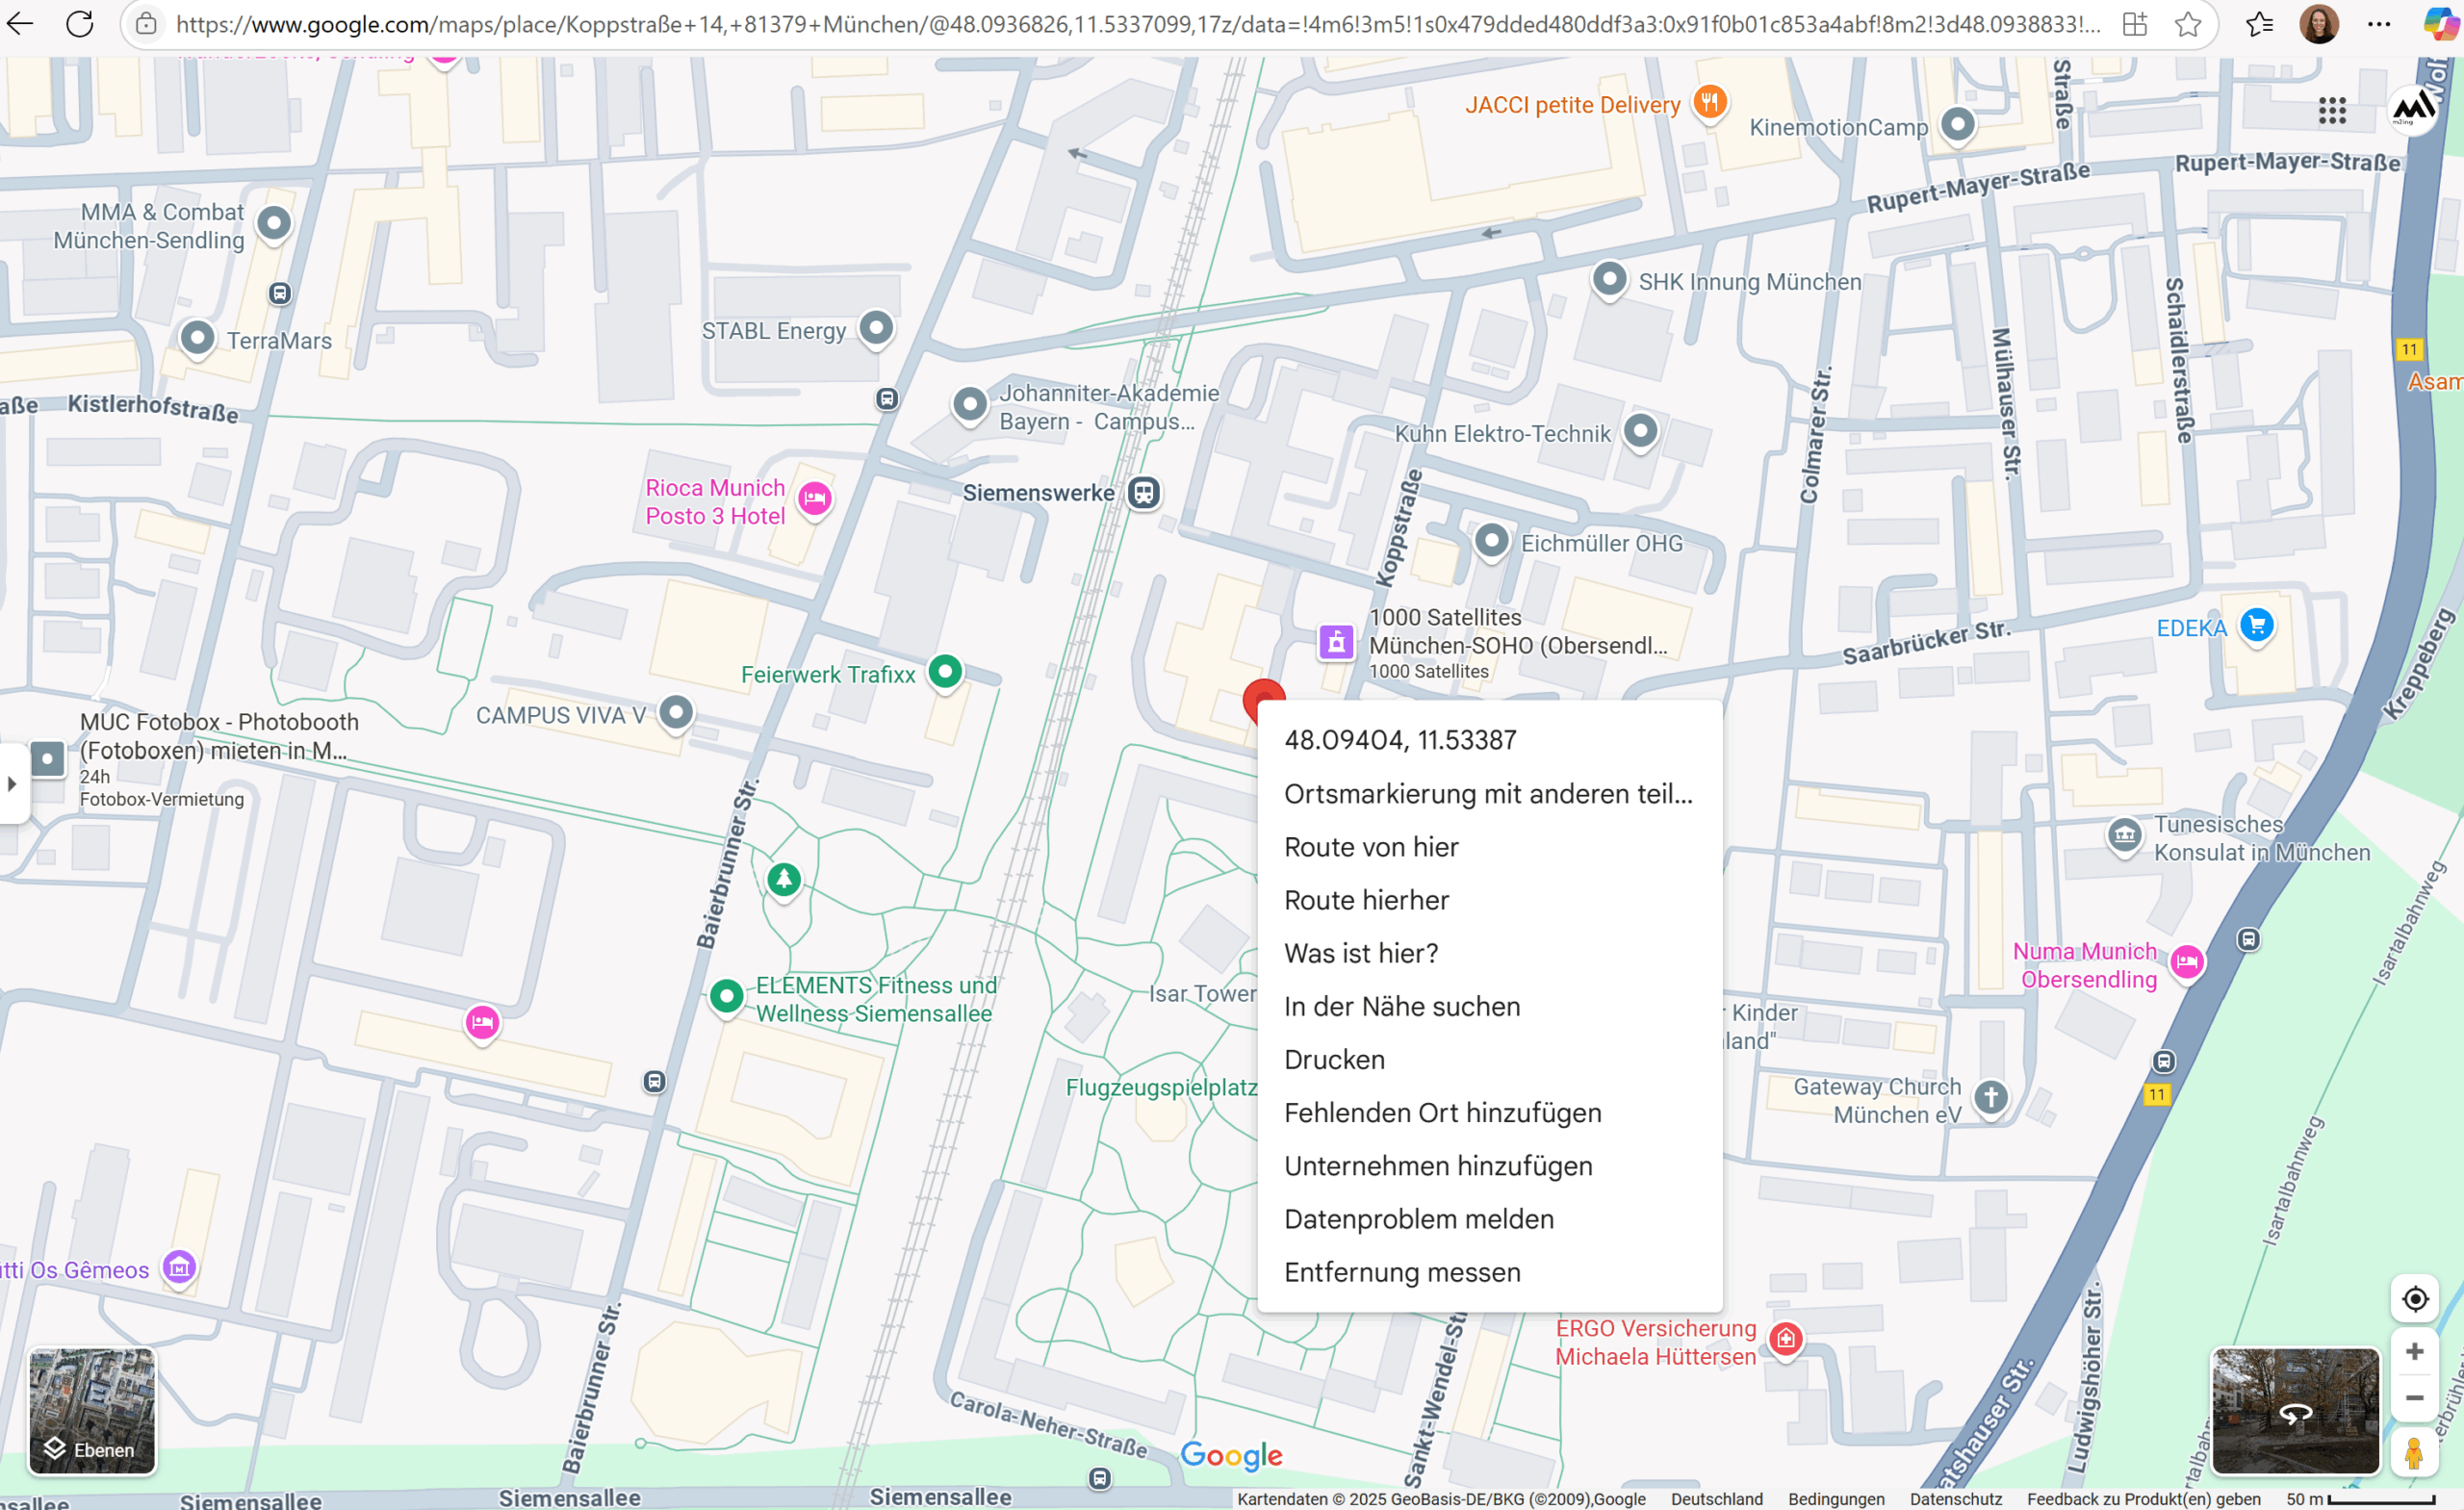The width and height of the screenshot is (2464, 1510).
Task: Click the Street View pegman icon
Action: click(2413, 1453)
